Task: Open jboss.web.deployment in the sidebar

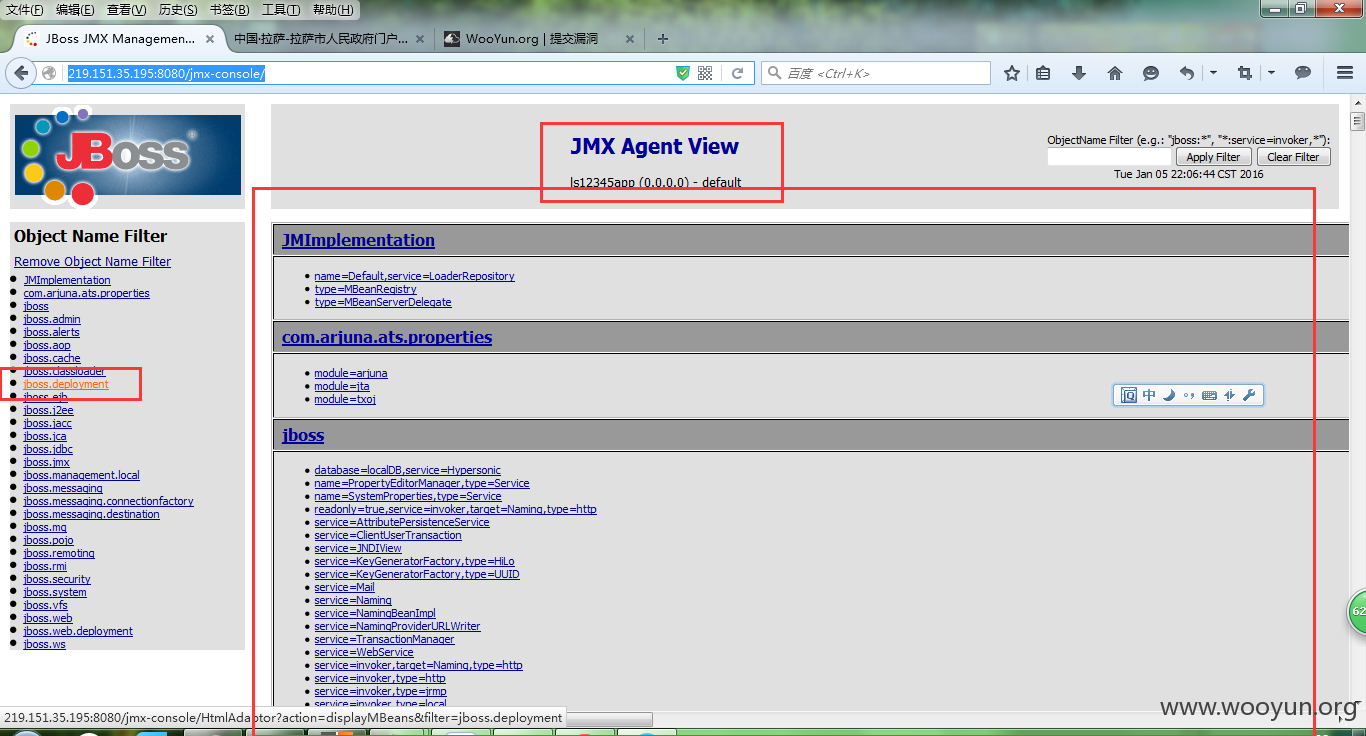Action: click(x=78, y=631)
